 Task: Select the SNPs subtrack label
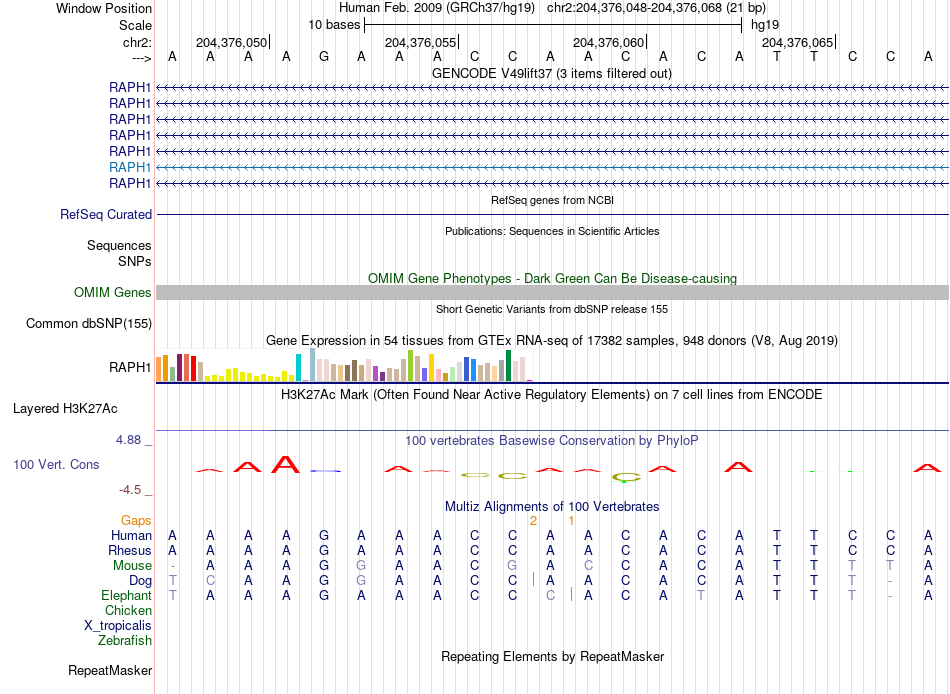(135, 261)
